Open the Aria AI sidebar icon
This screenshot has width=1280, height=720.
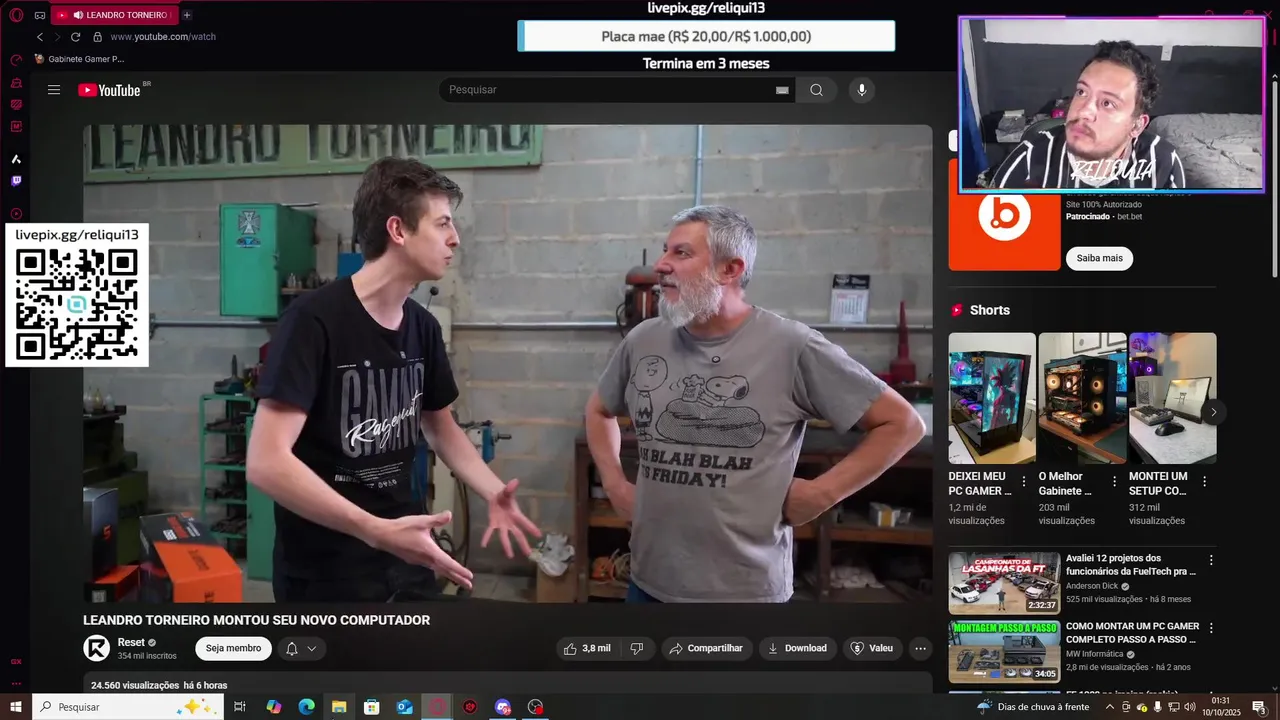(16, 159)
